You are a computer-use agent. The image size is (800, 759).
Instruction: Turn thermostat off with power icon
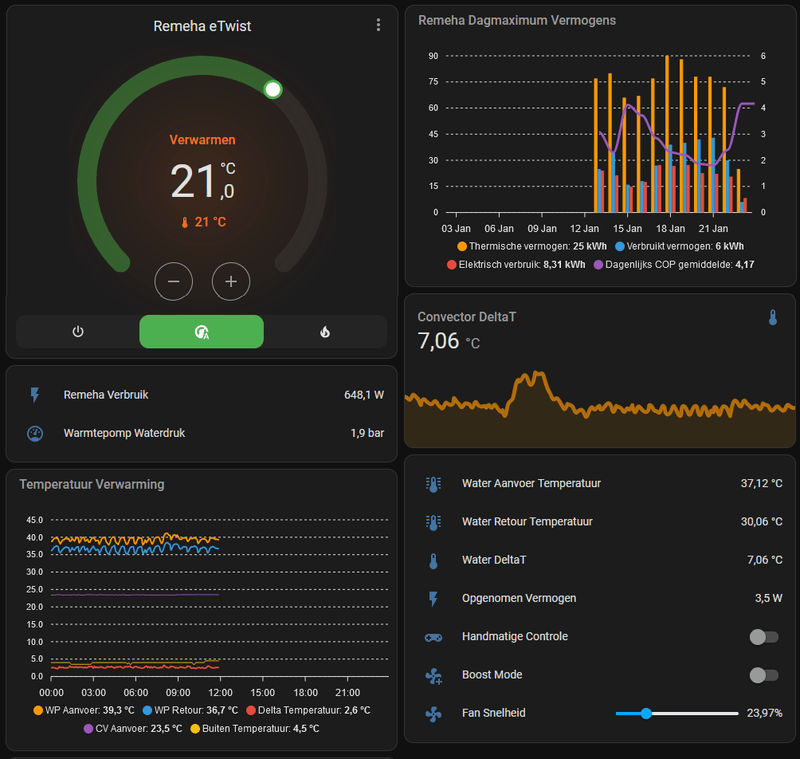pyautogui.click(x=78, y=332)
